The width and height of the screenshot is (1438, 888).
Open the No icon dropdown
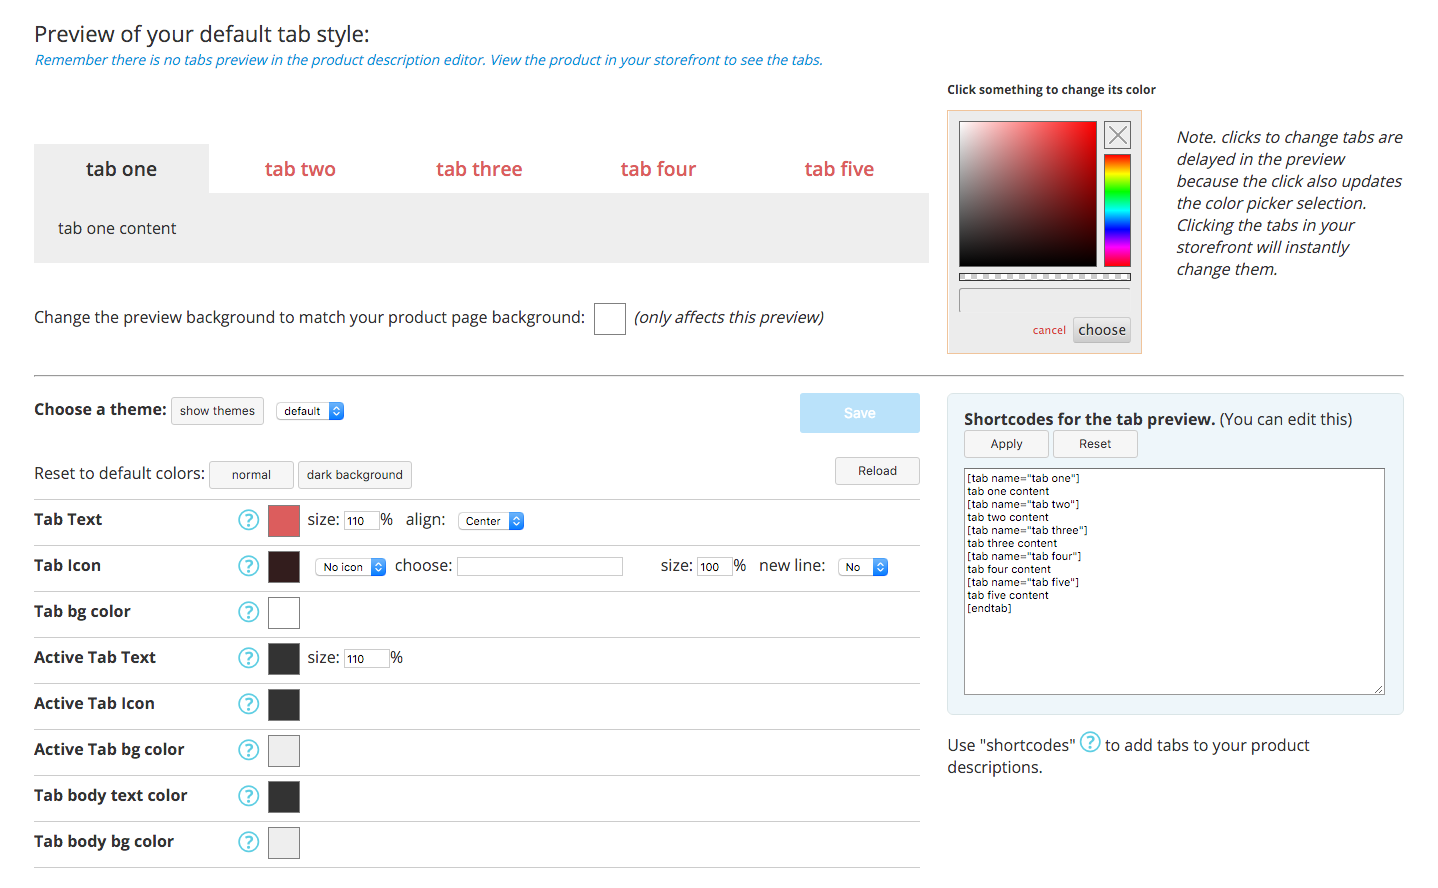351,567
